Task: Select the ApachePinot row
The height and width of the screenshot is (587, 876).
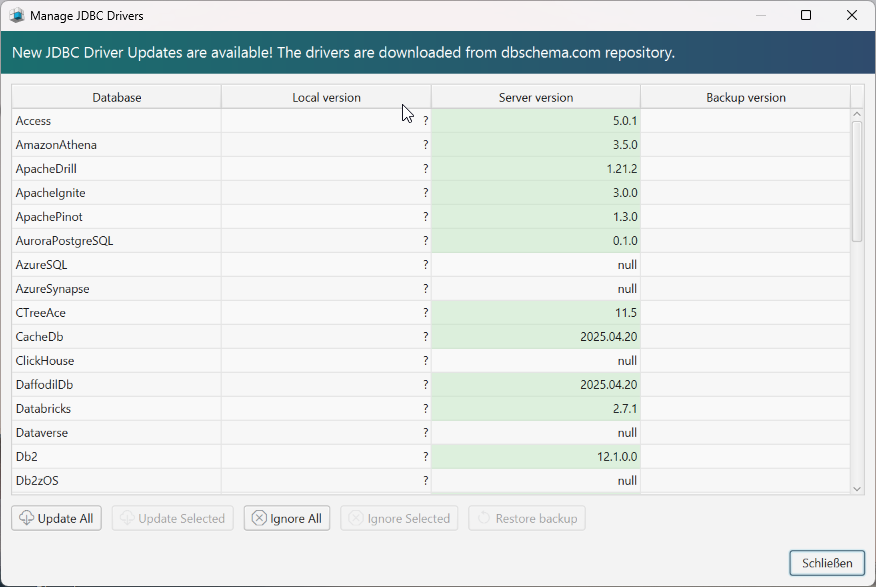Action: 431,217
